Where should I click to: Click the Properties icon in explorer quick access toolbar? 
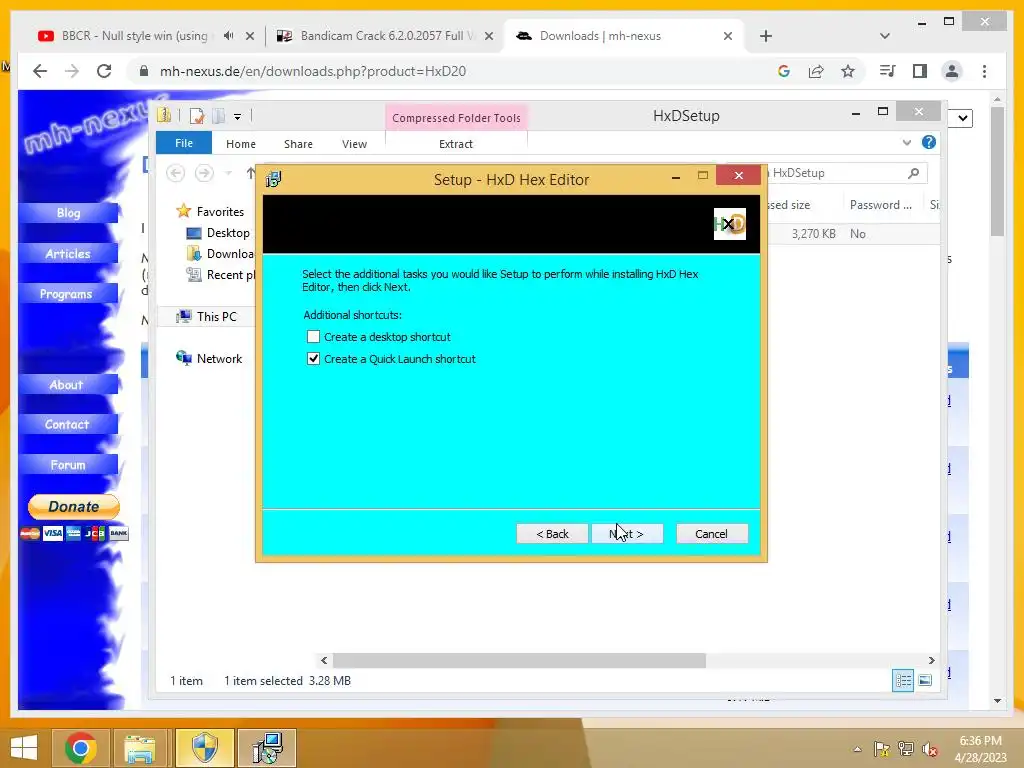coord(197,116)
